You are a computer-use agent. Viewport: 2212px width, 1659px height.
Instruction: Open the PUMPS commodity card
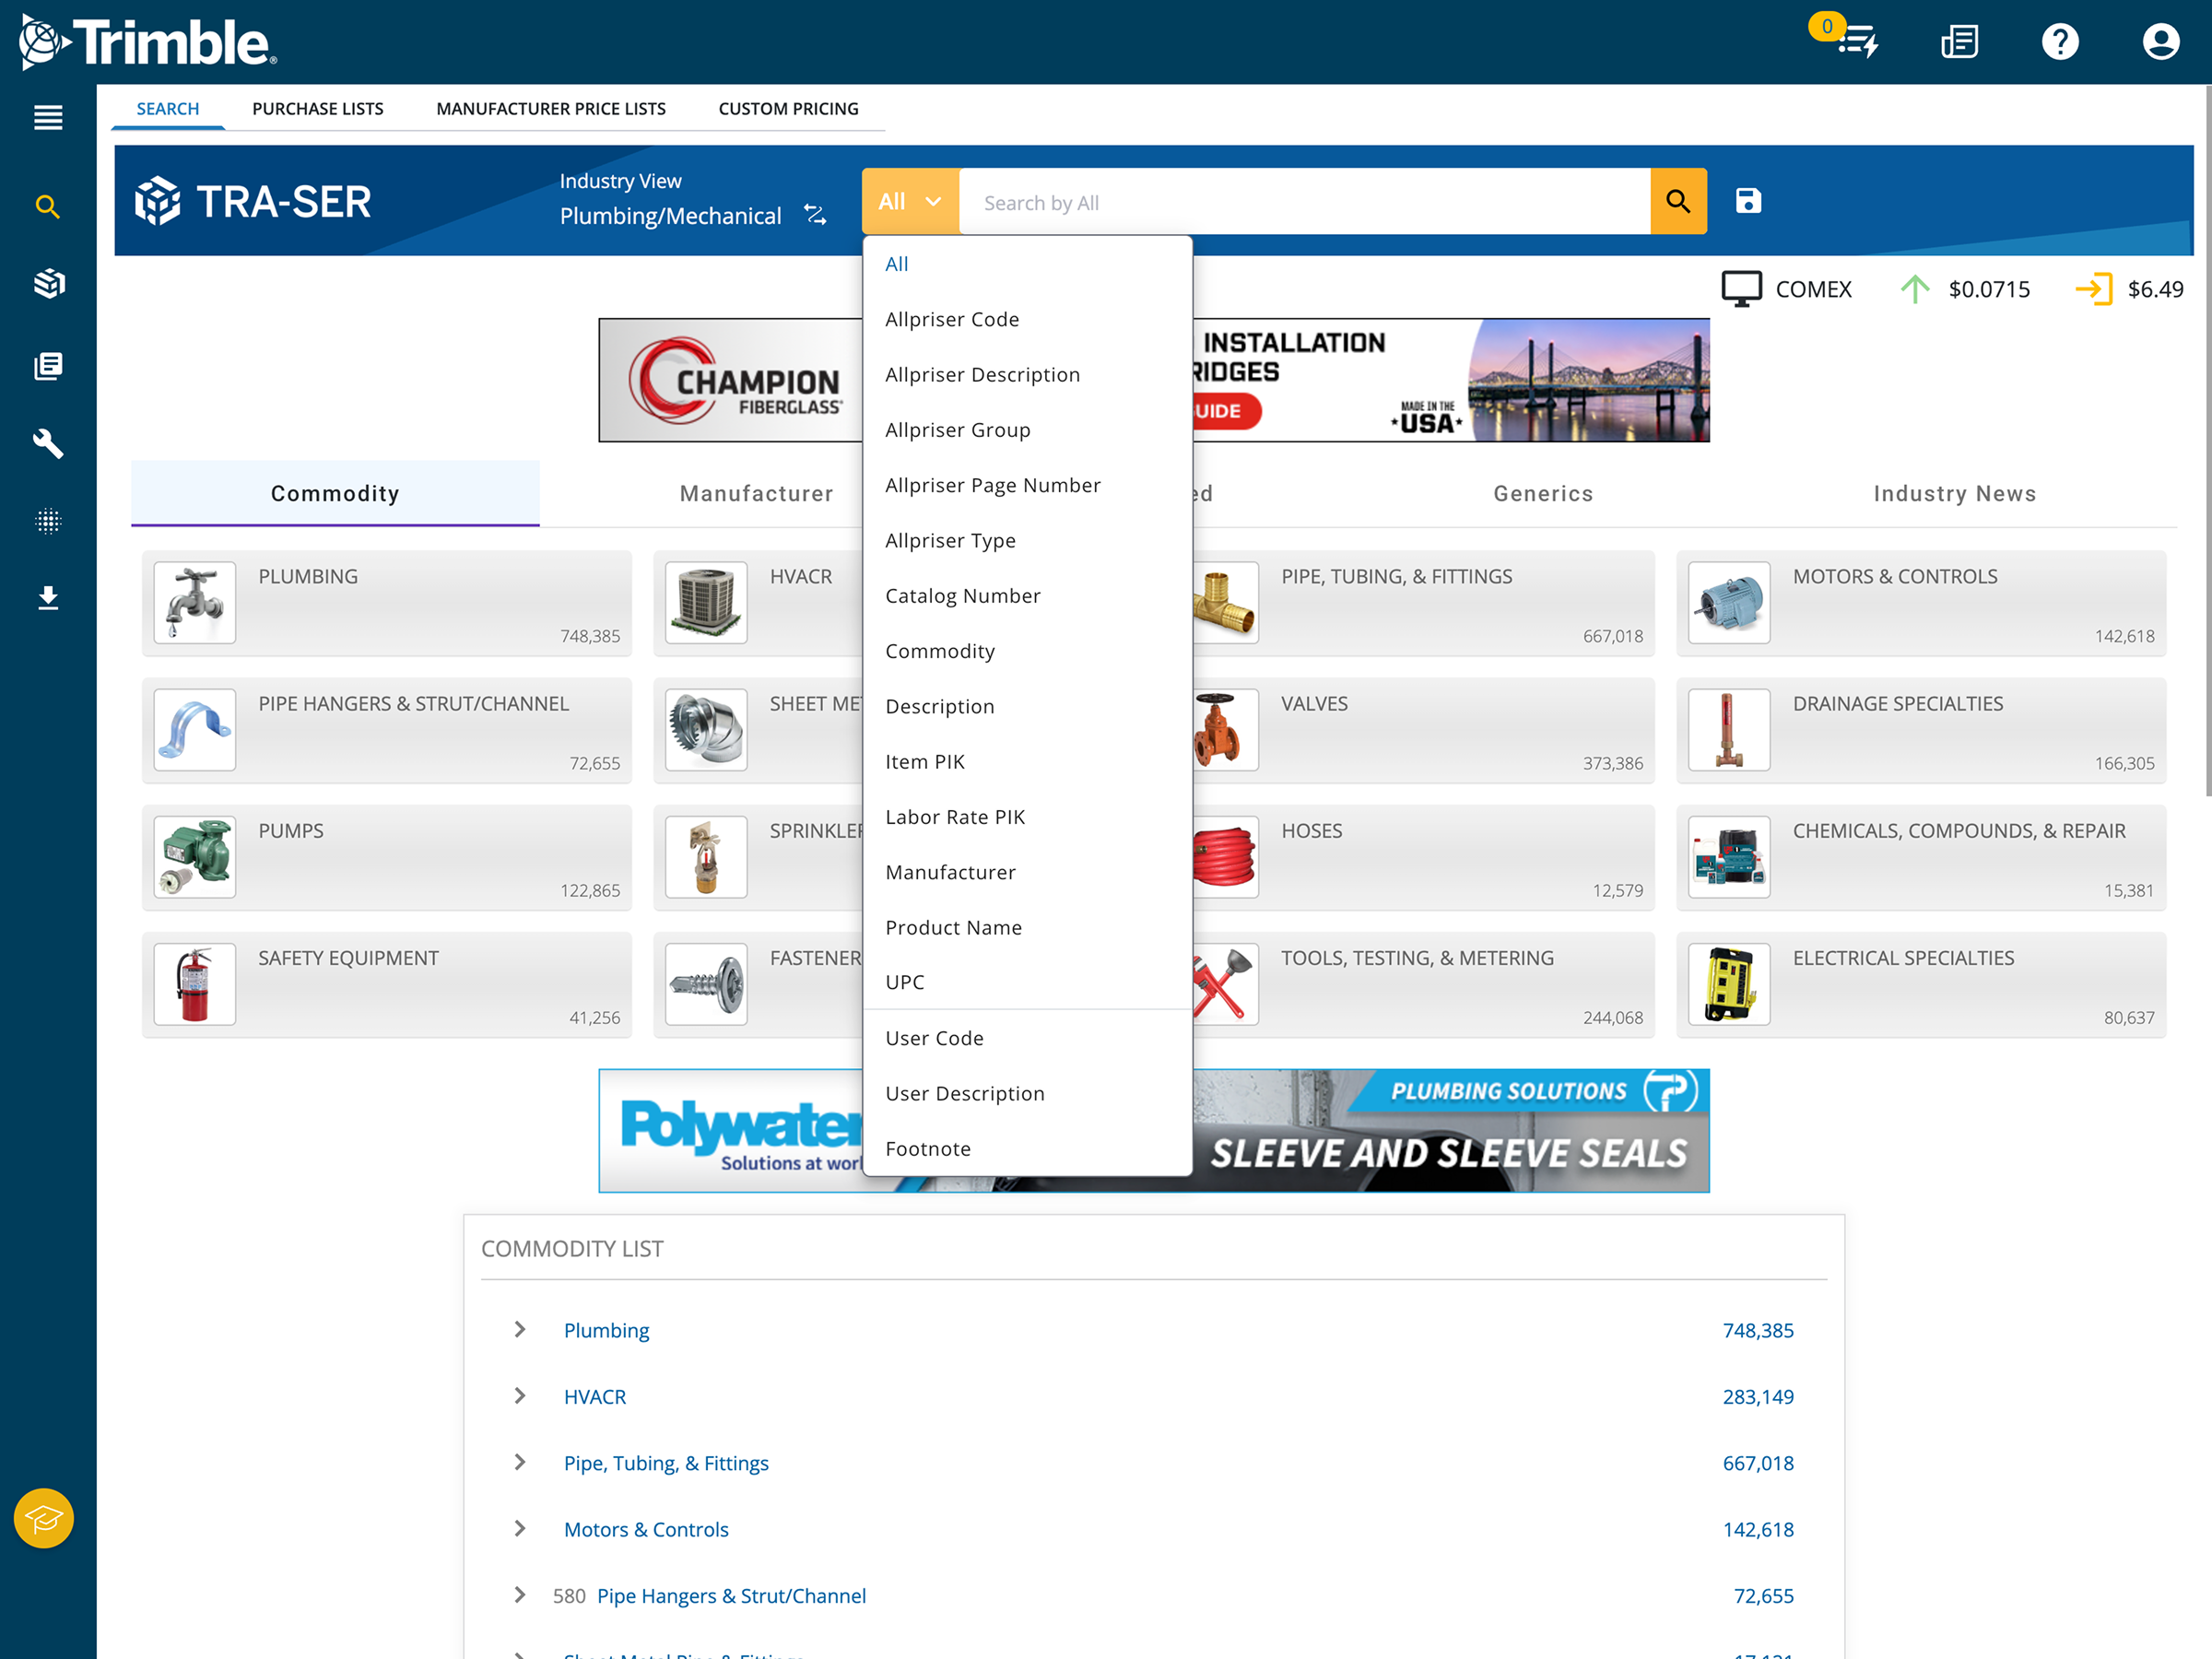click(387, 857)
